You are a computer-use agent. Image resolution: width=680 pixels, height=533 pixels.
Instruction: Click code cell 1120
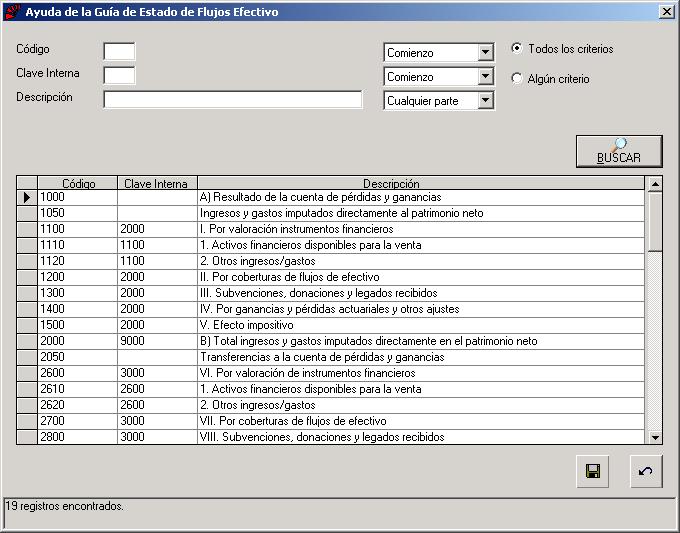pos(78,262)
